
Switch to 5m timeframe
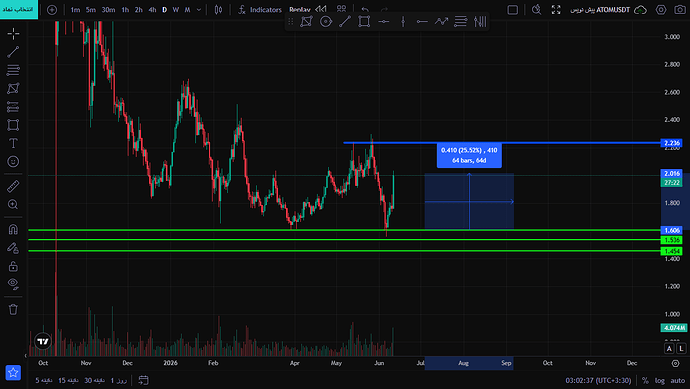(x=91, y=10)
